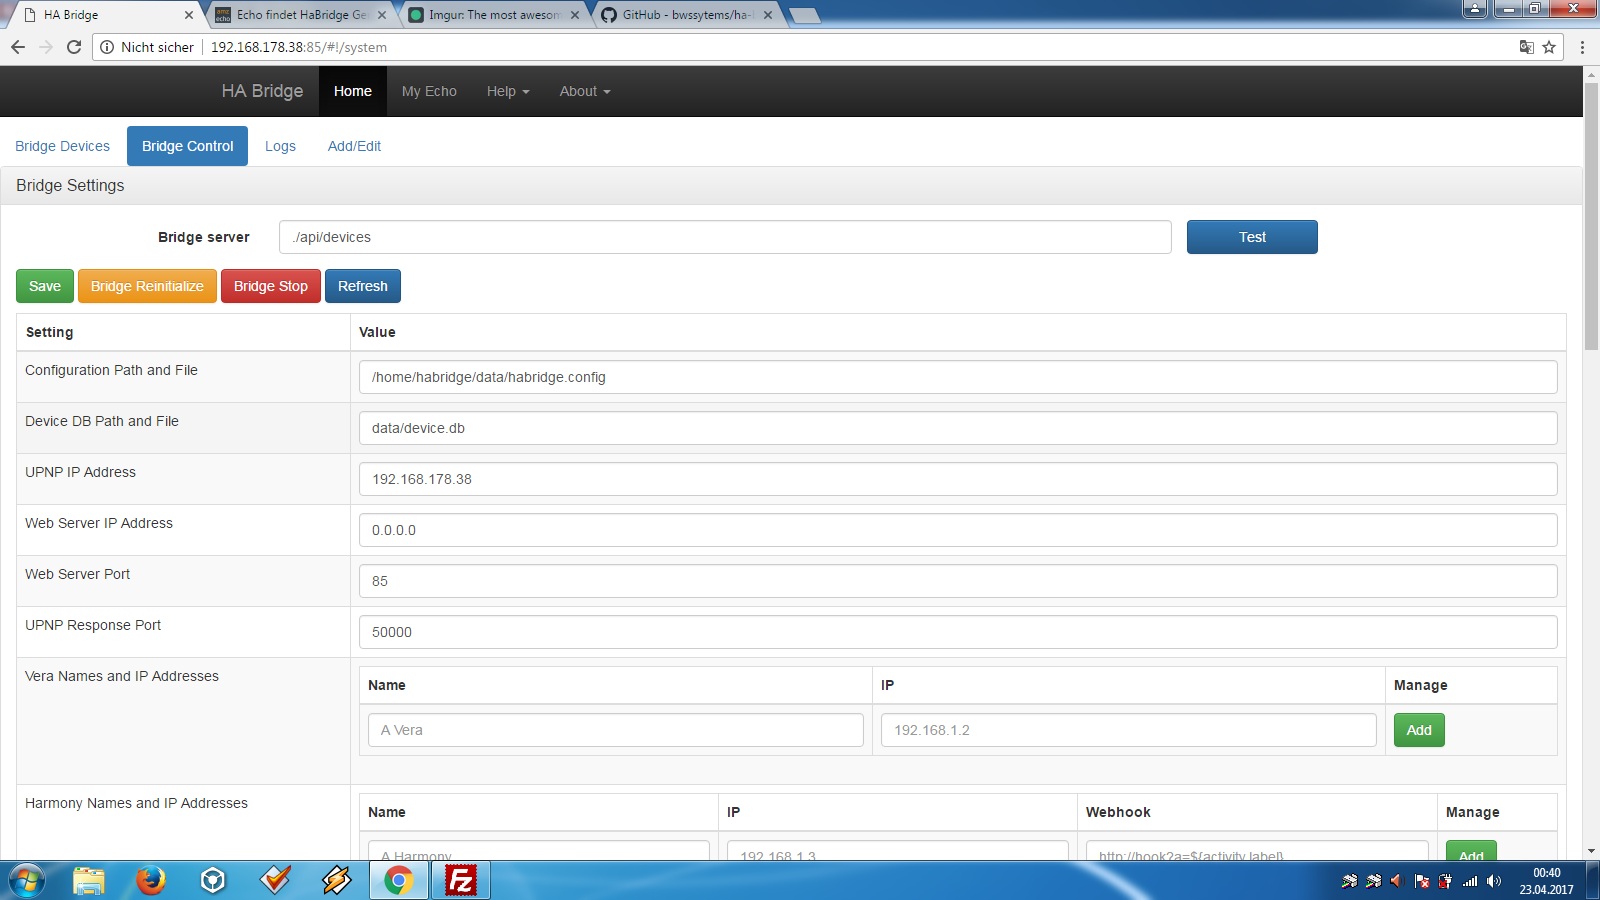
Task: Open the Logs tab
Action: tap(280, 146)
